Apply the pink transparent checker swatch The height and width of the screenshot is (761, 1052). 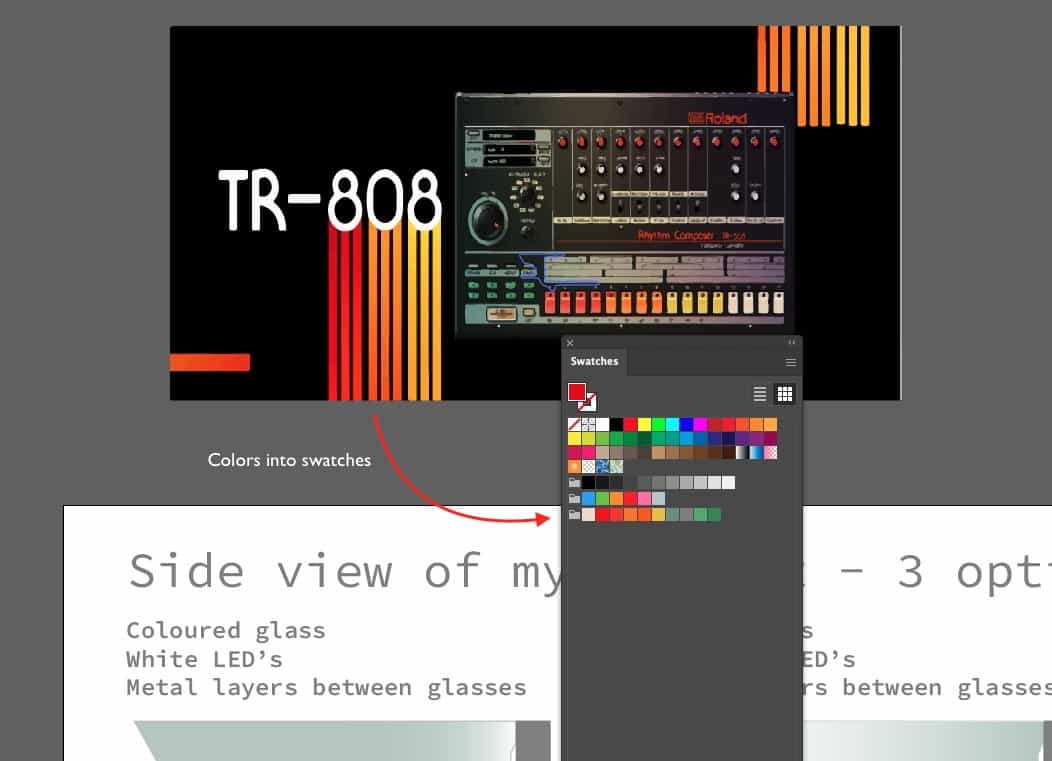771,452
